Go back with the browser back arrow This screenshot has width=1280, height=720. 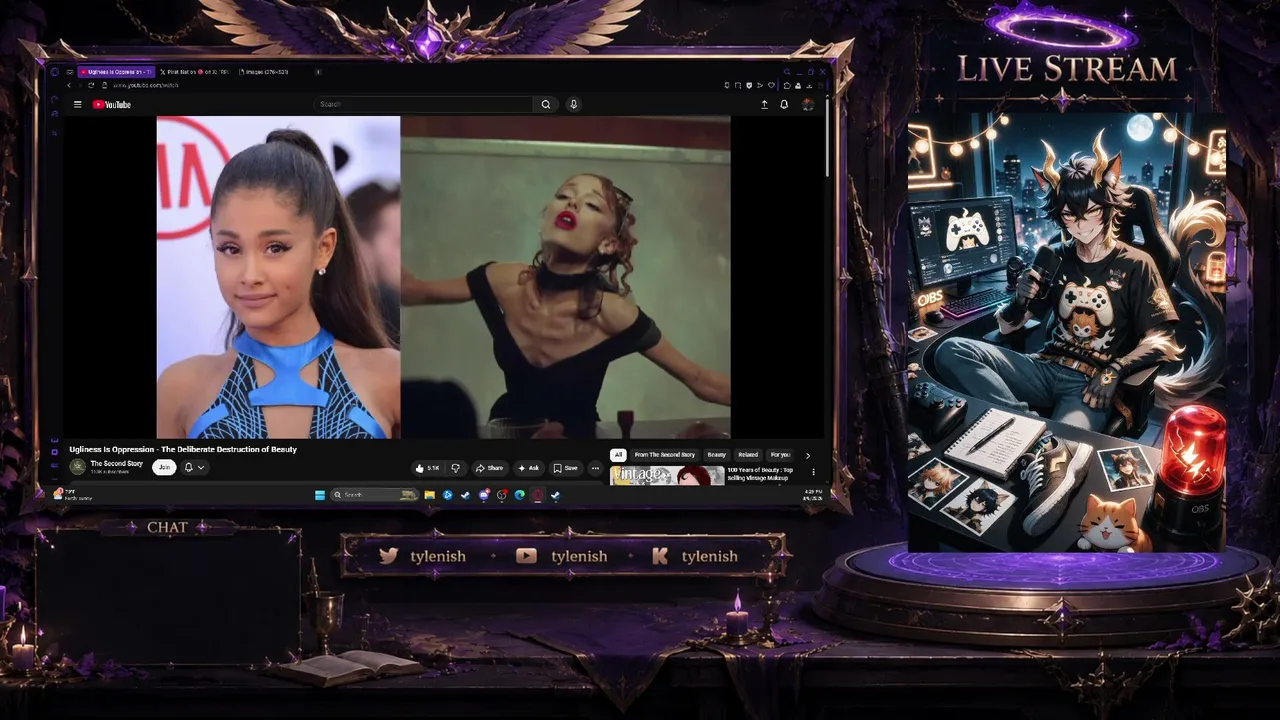(69, 85)
